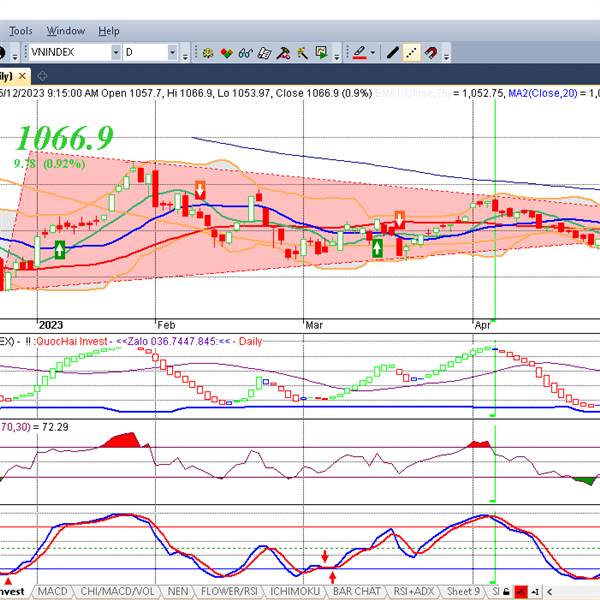Click the orange sell arrow marker in February
Screen dimensions: 600x600
[200, 190]
